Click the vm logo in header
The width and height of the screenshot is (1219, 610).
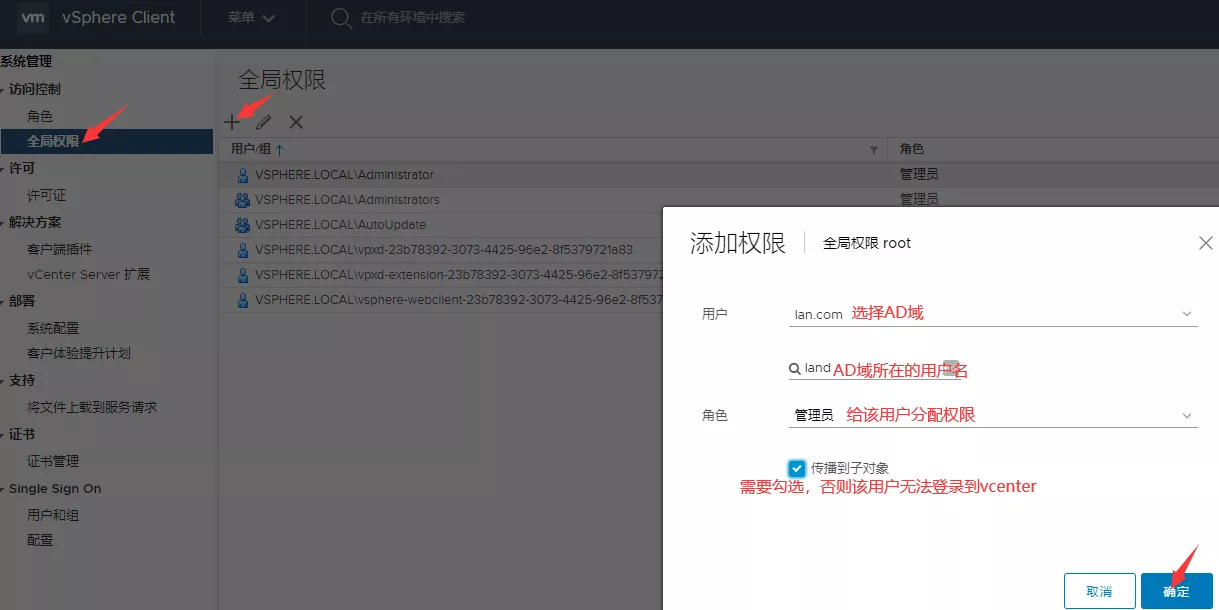tap(34, 18)
